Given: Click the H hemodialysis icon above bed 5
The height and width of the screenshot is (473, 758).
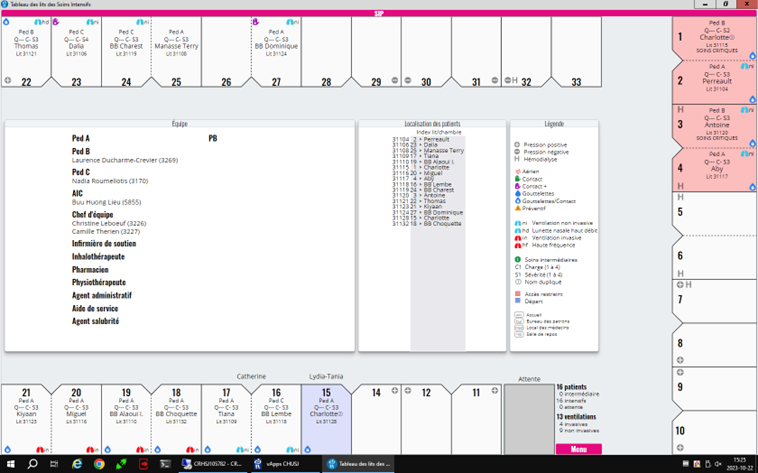Looking at the screenshot, I should (681, 197).
